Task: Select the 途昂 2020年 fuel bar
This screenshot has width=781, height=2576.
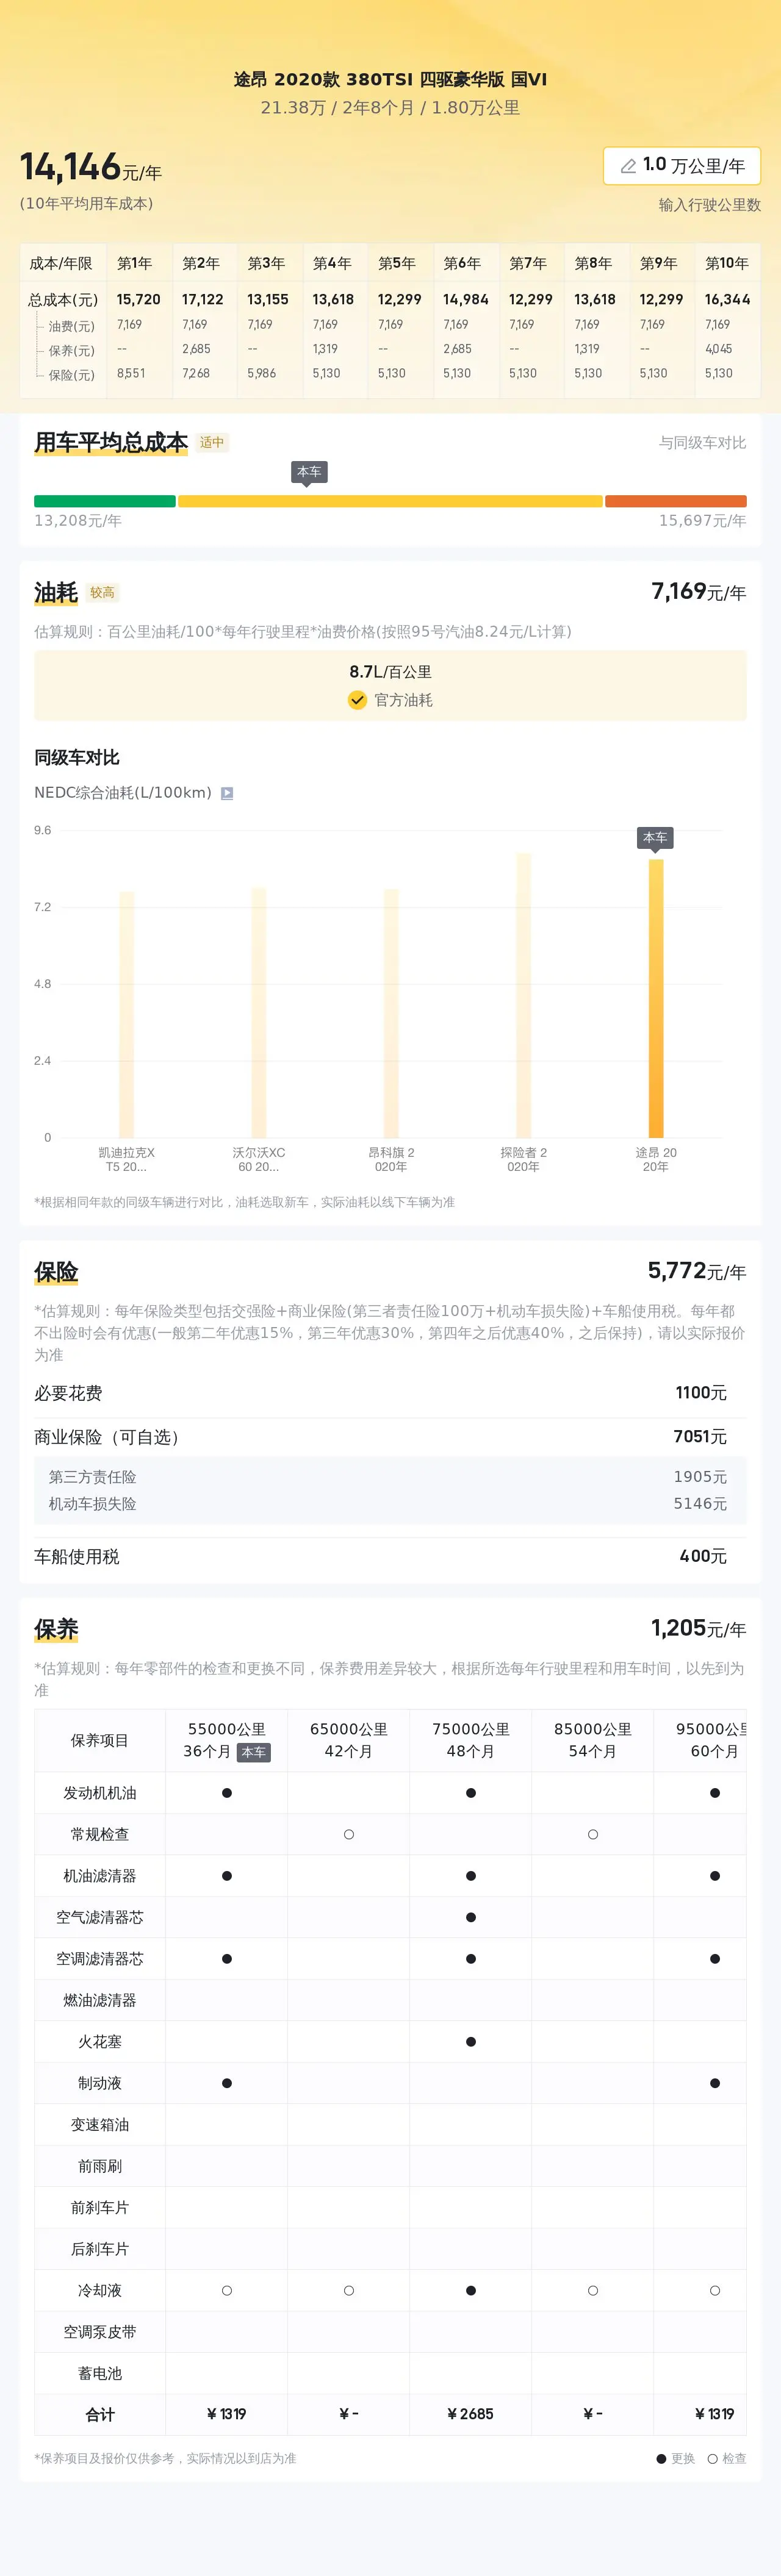Action: 656,998
